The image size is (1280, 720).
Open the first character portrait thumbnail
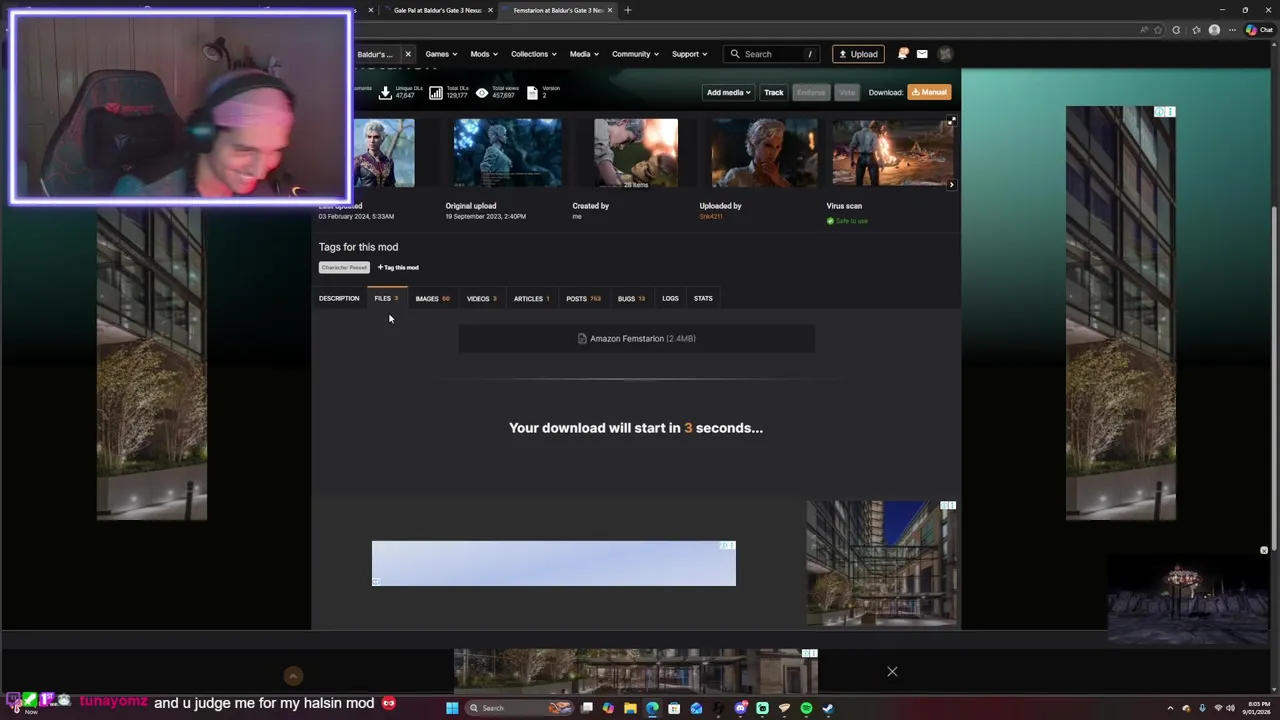click(384, 152)
